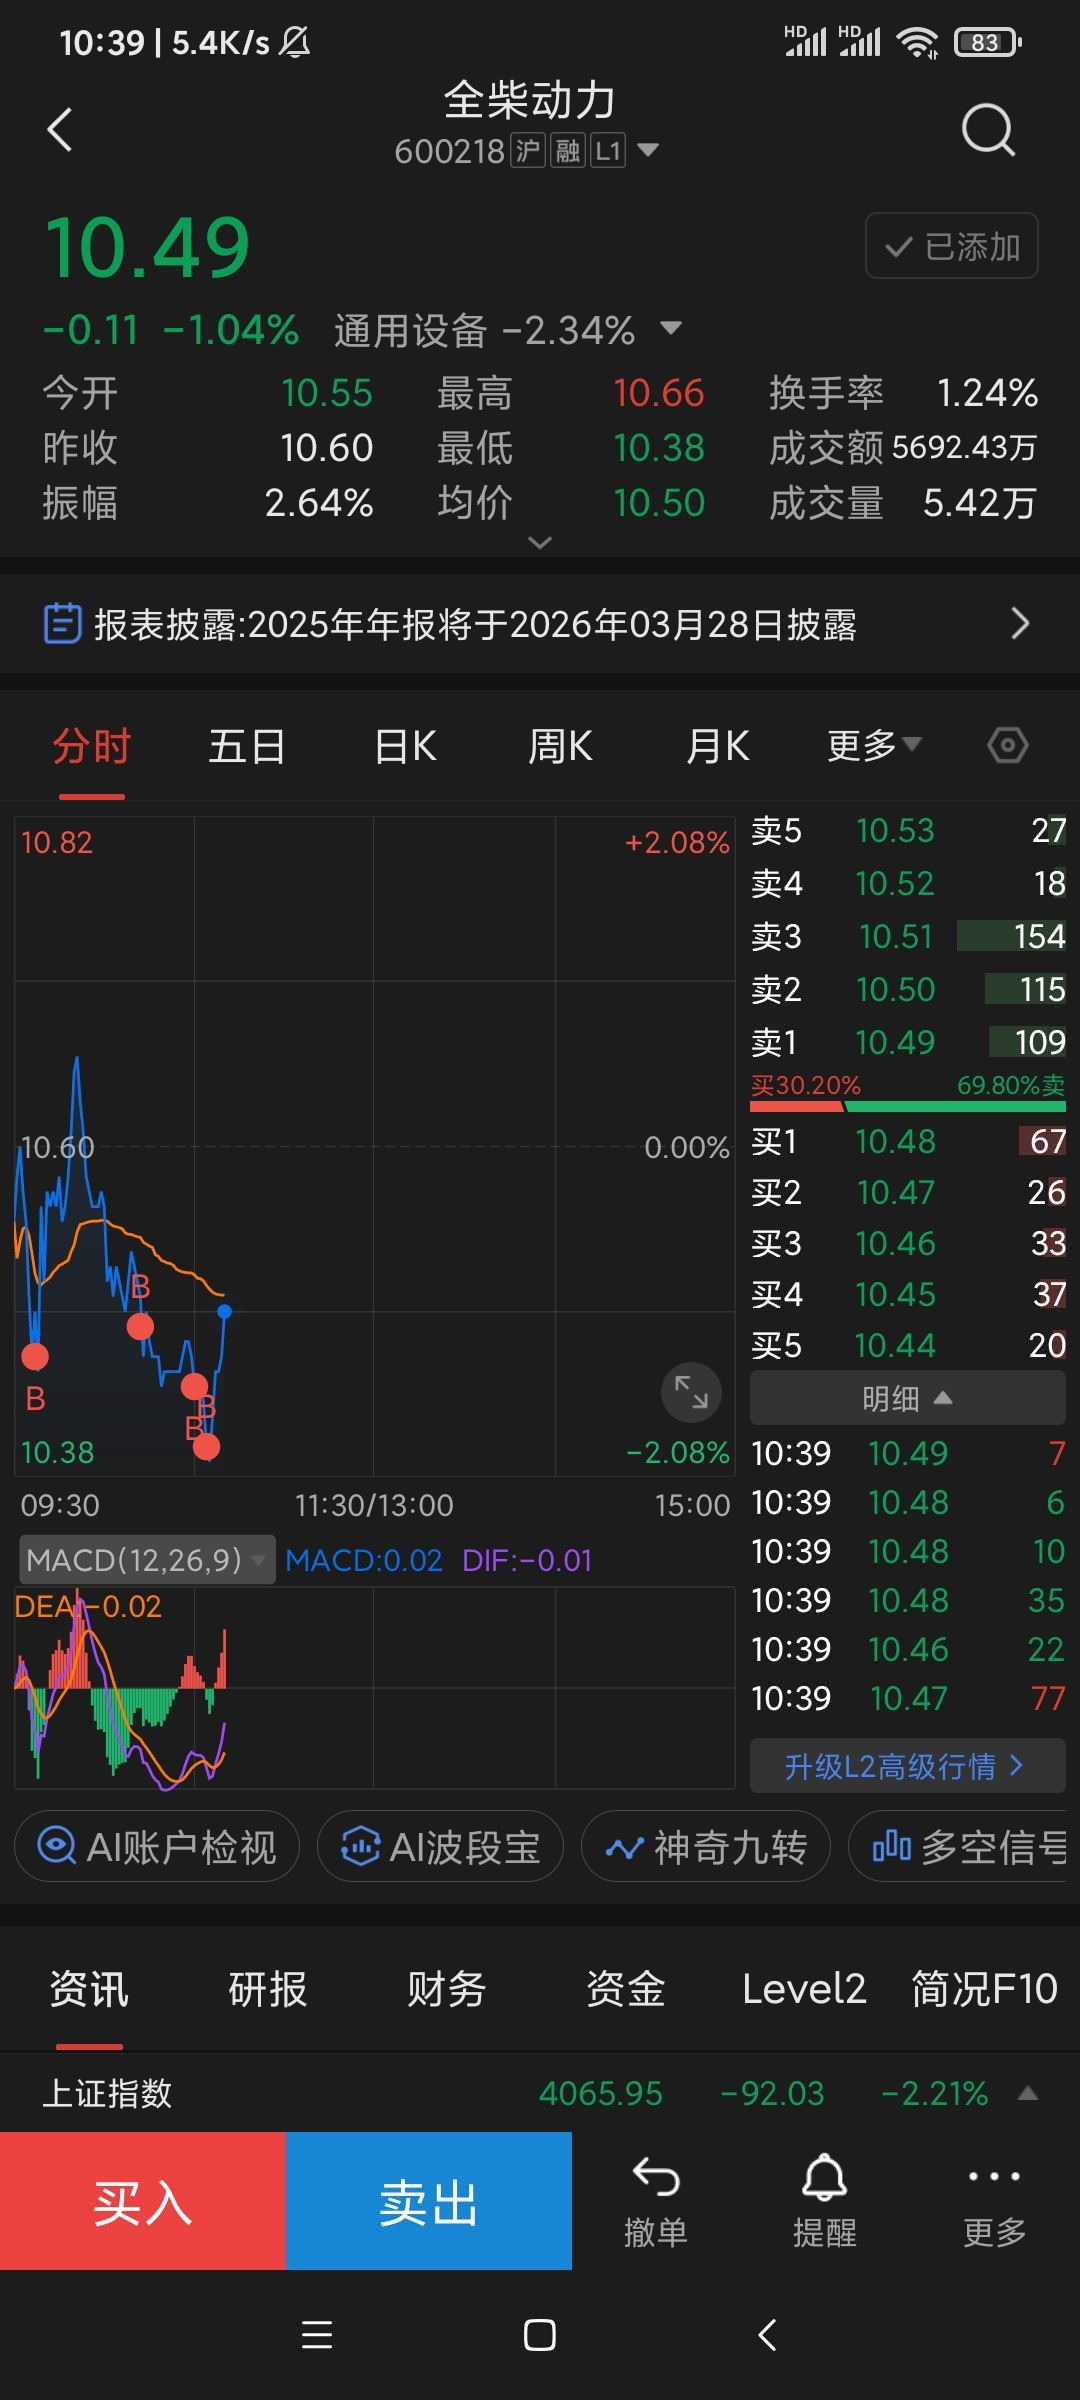Open the 更多 three-dots menu at bottom

click(x=994, y=2202)
